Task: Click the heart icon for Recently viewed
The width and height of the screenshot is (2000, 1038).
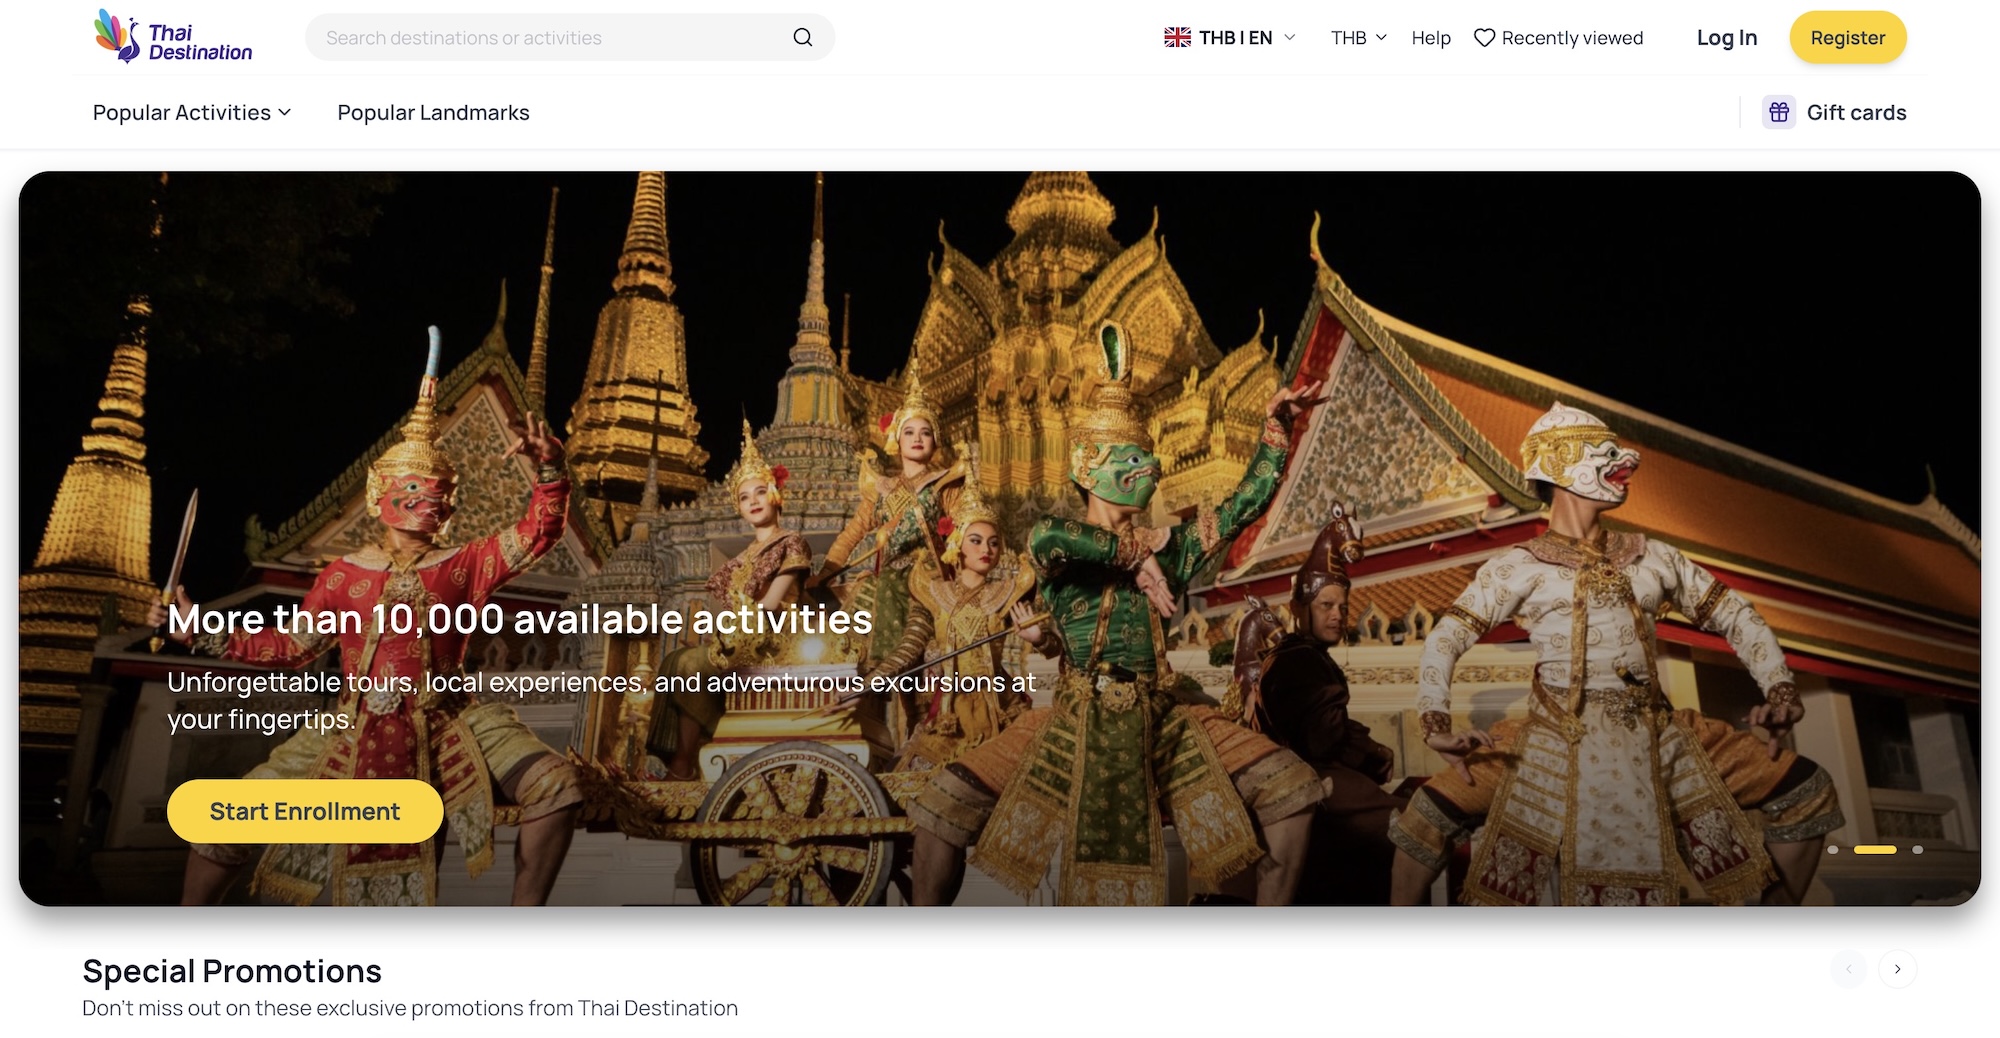Action: pyautogui.click(x=1484, y=38)
